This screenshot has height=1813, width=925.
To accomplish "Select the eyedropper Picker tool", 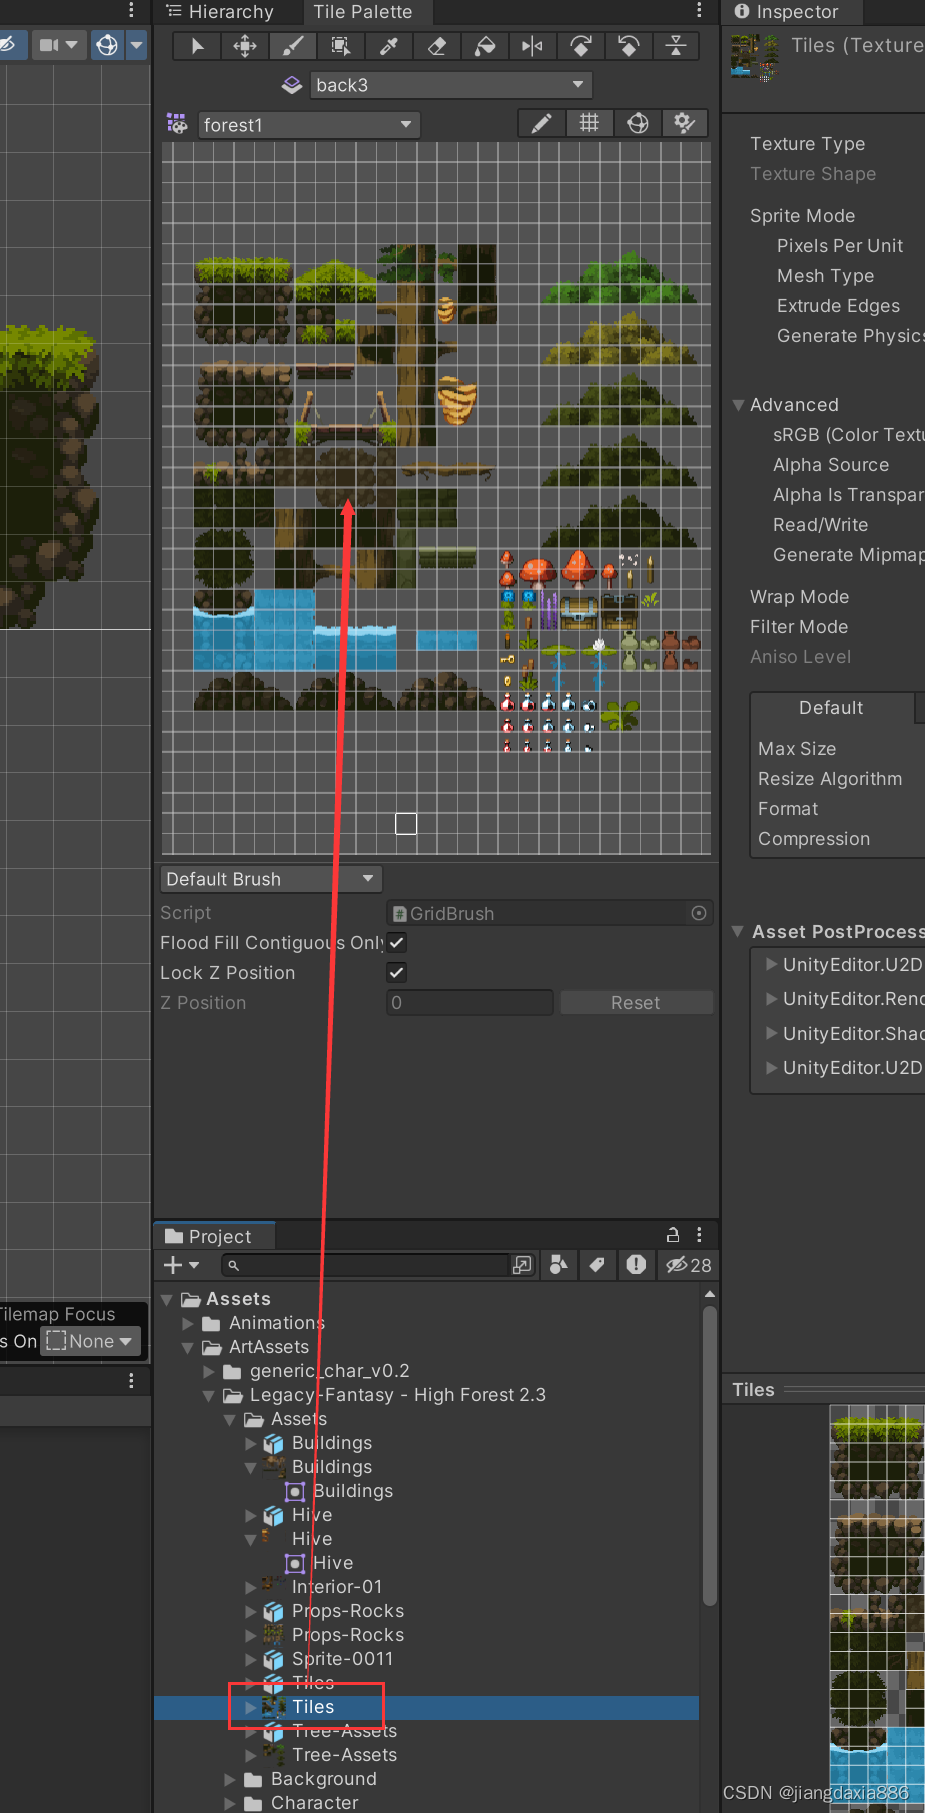I will point(389,46).
